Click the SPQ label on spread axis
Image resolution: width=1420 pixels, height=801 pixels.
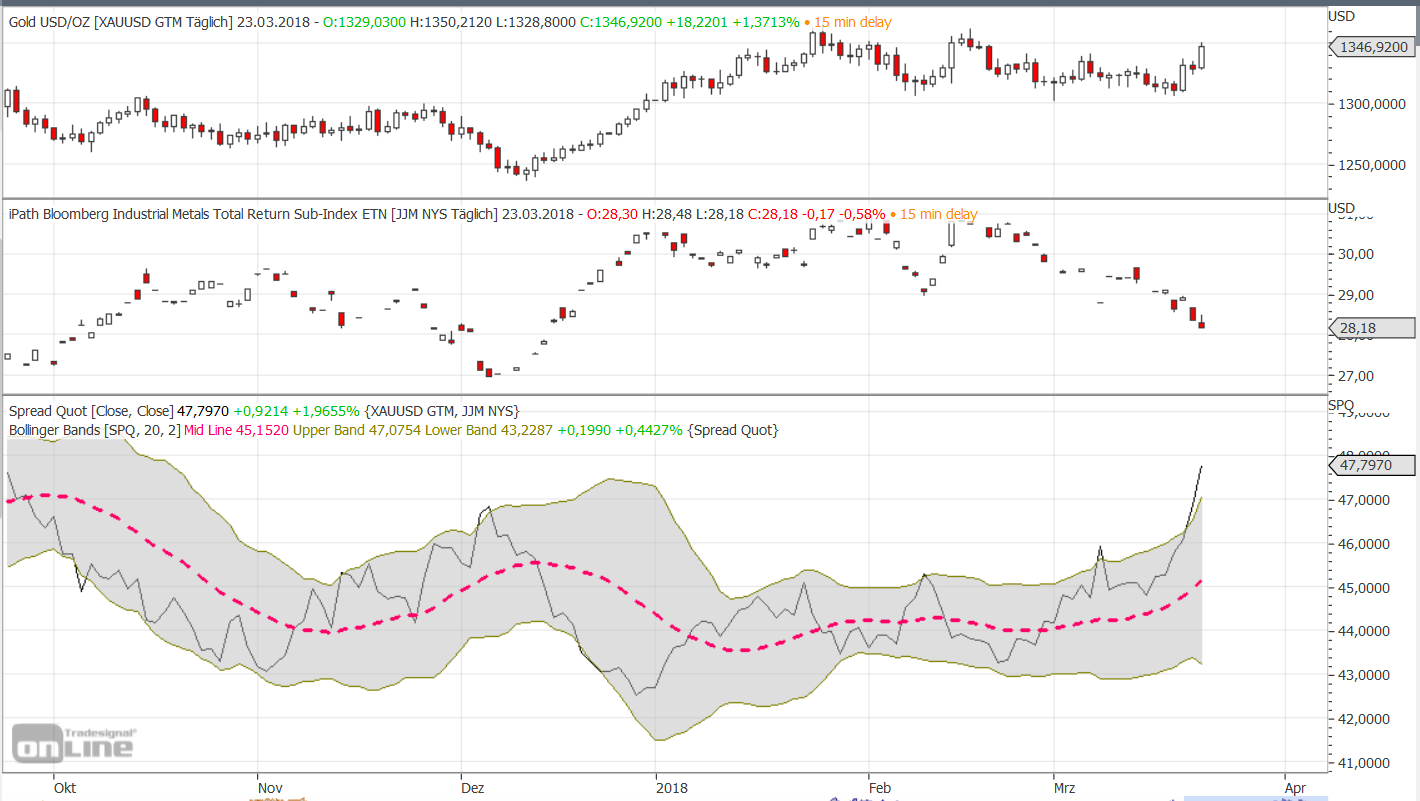[x=1340, y=405]
